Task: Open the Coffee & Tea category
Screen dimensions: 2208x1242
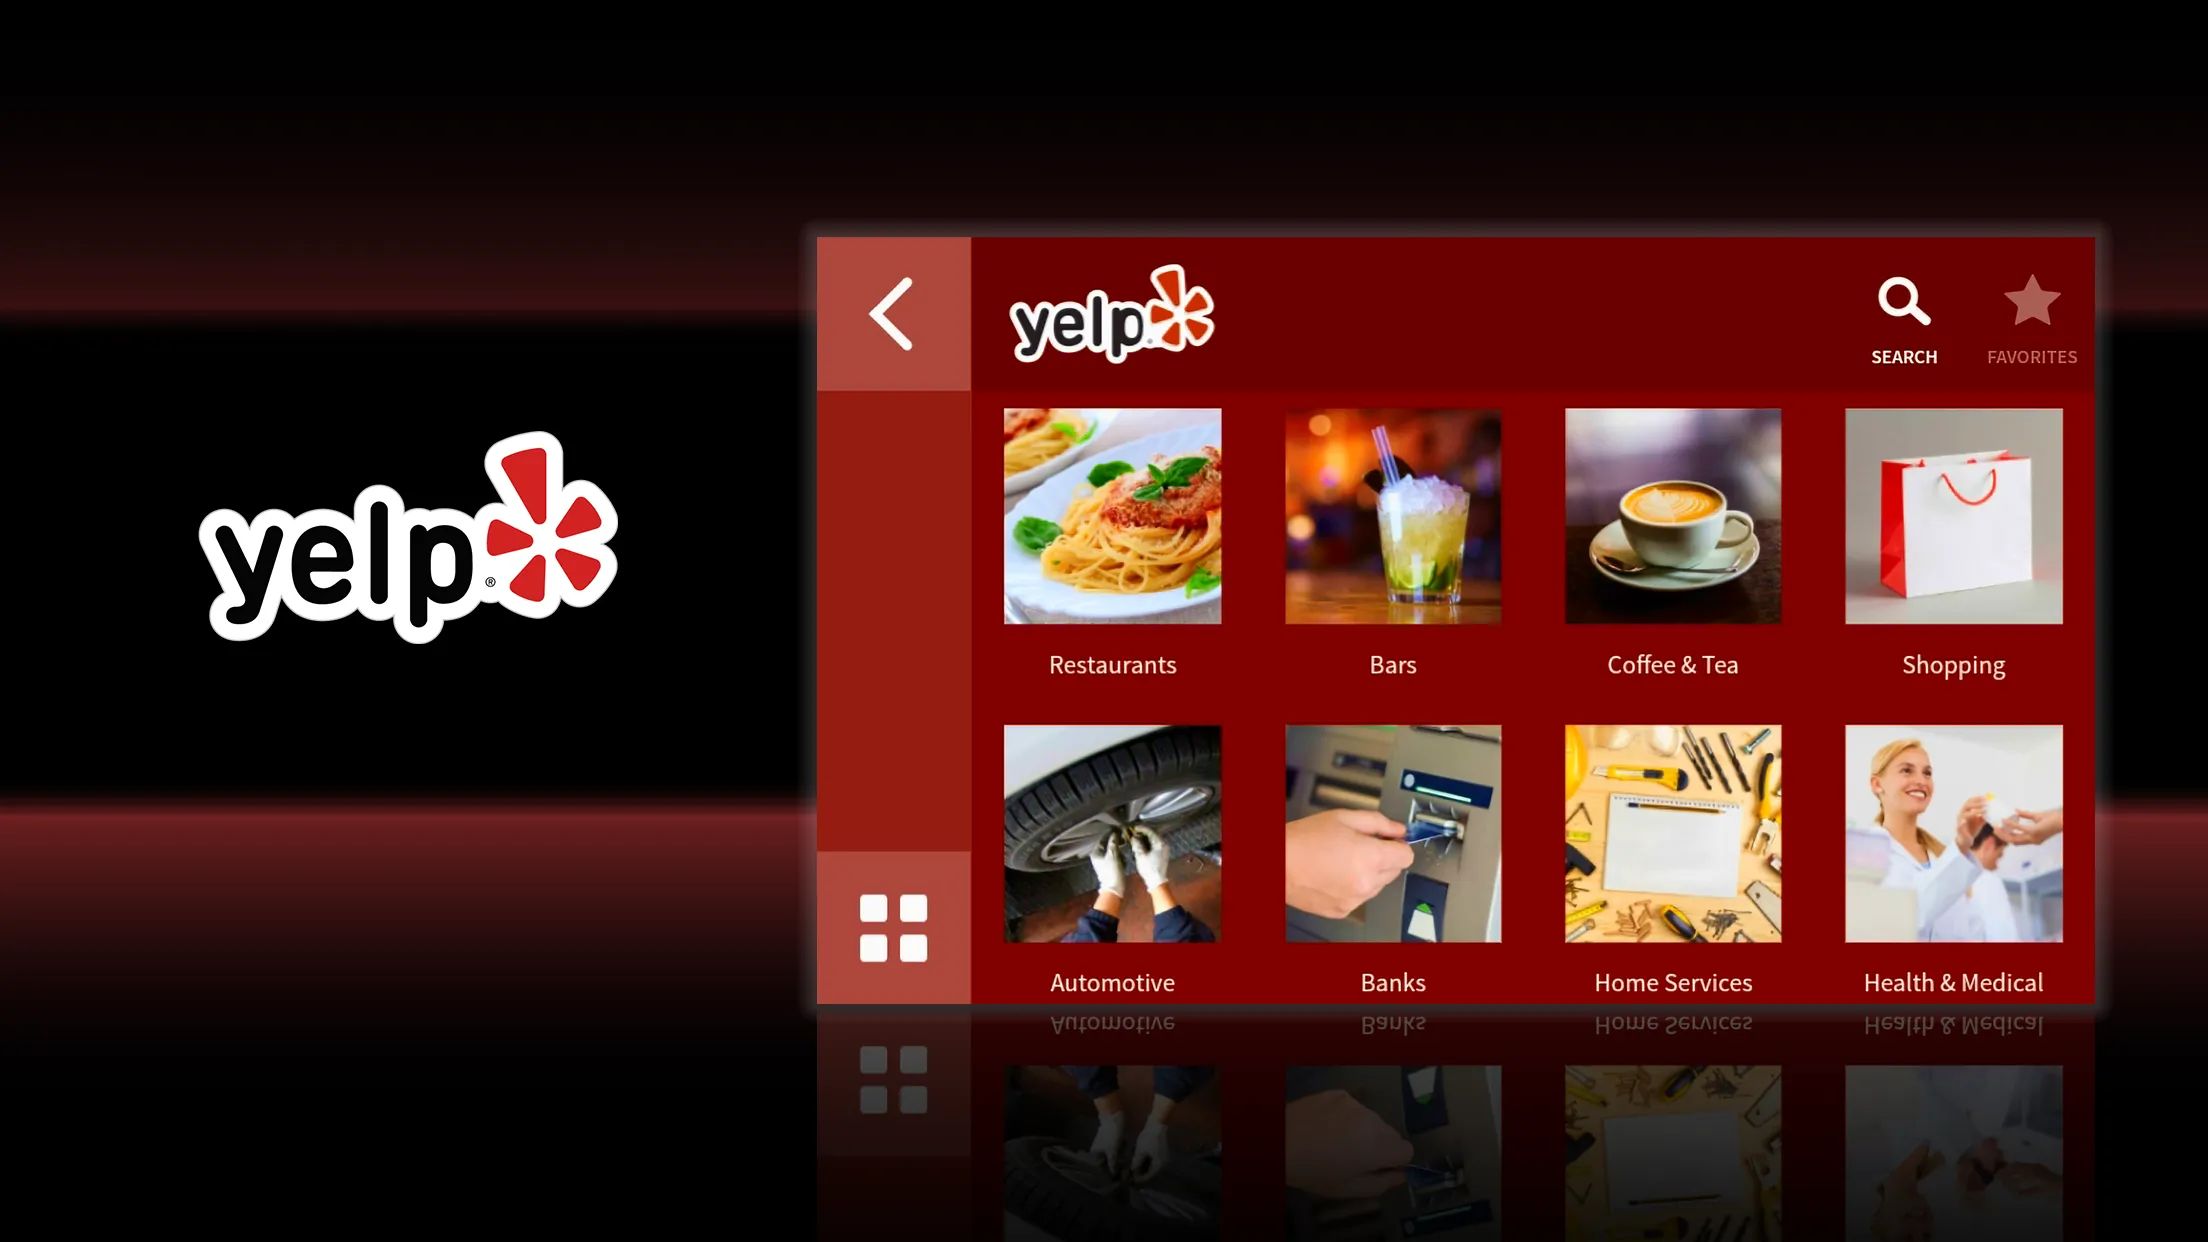Action: tap(1673, 543)
